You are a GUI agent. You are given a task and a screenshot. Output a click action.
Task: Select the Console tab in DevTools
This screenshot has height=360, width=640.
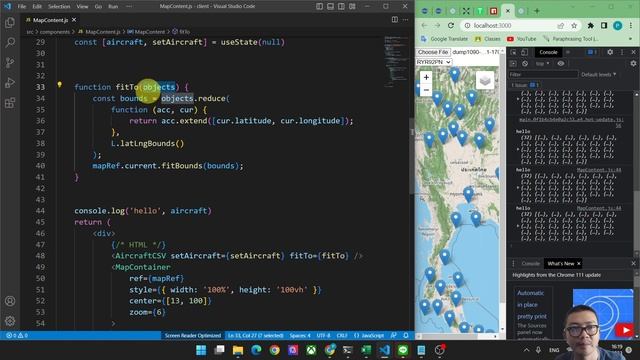pyautogui.click(x=548, y=52)
